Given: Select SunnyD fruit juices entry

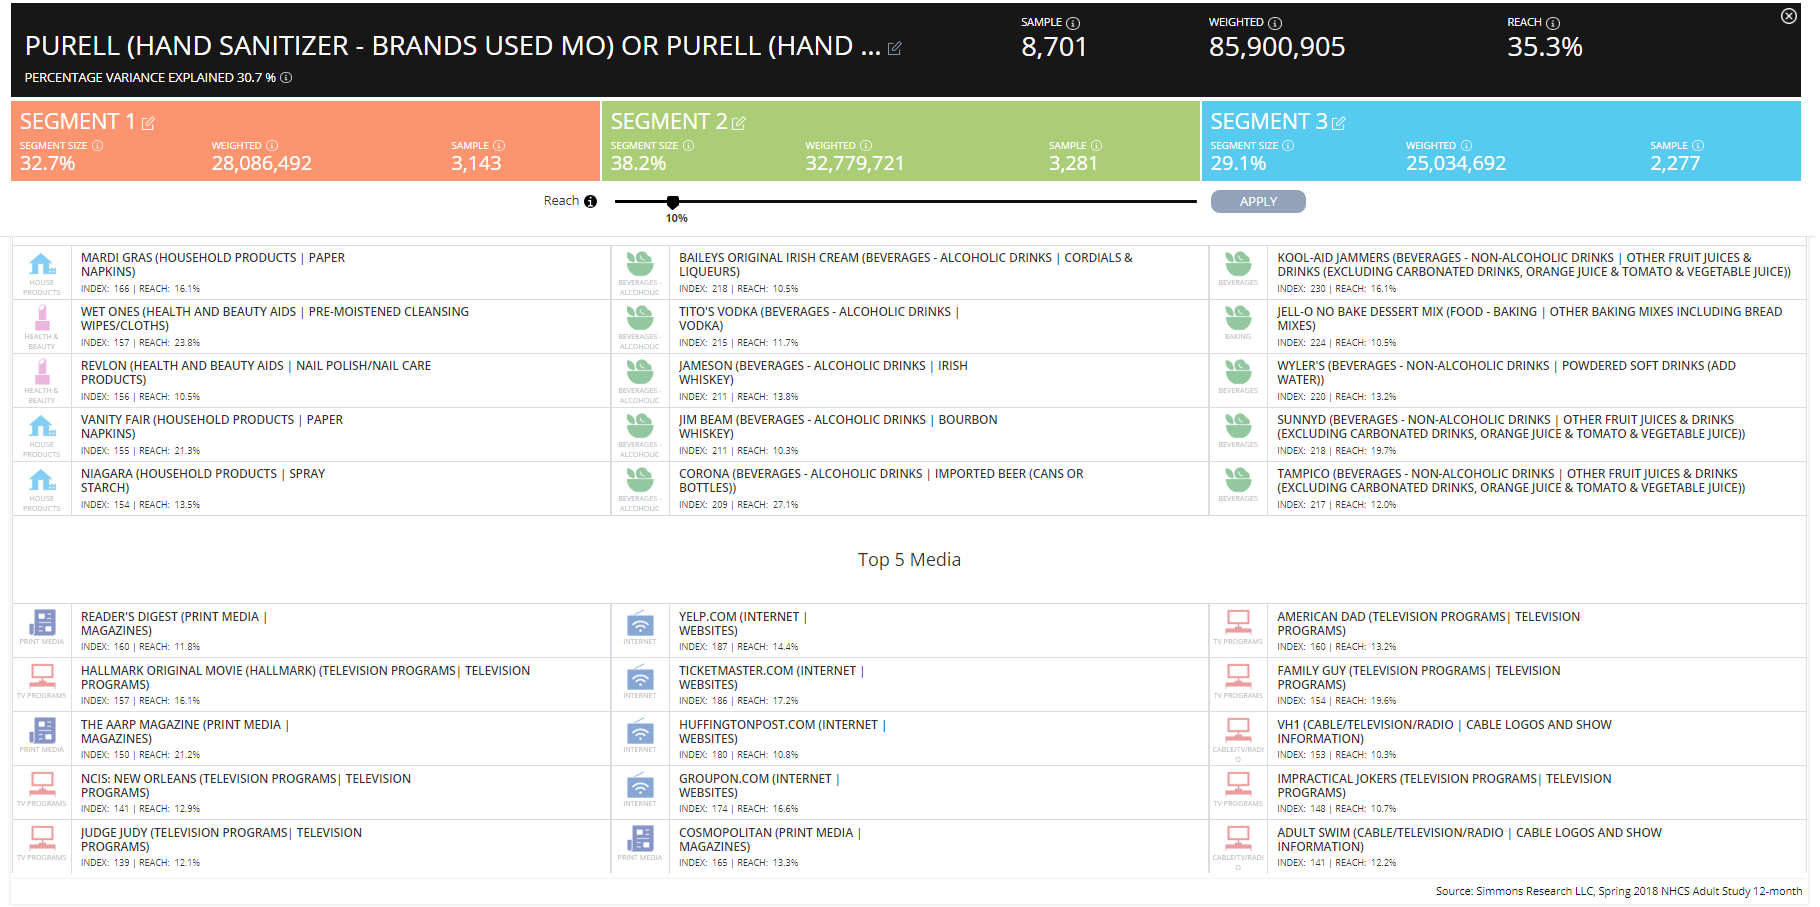Looking at the screenshot, I should [1507, 435].
